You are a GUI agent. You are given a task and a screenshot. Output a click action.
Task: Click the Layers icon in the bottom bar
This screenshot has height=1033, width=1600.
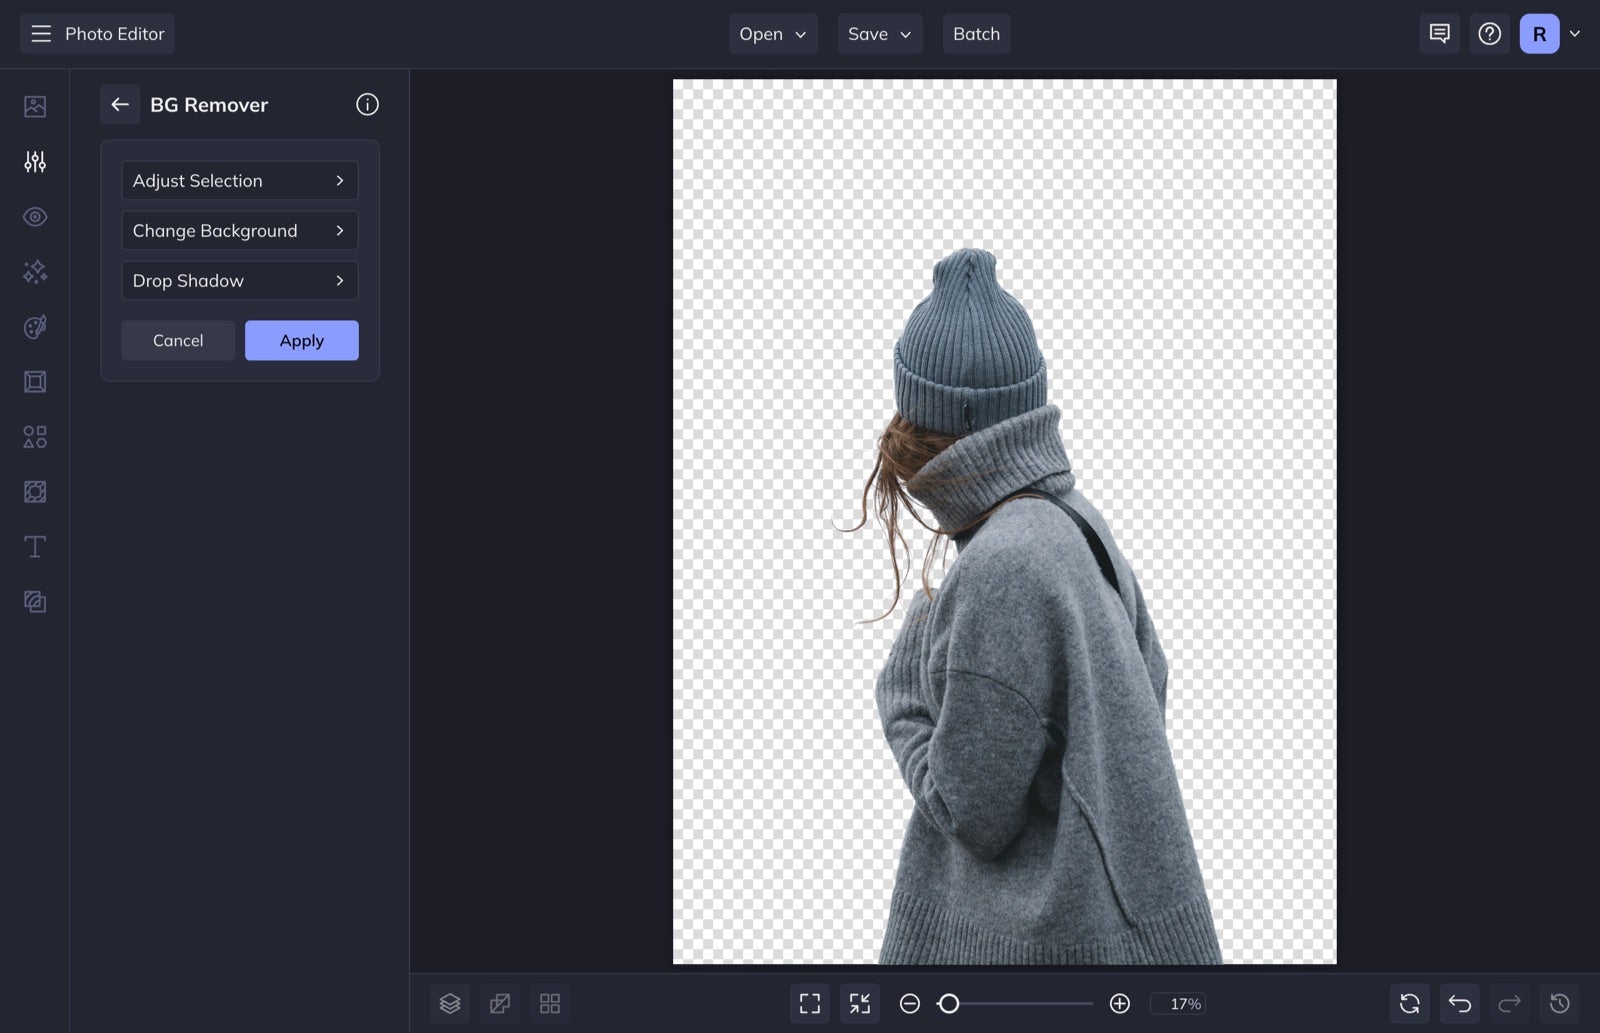449,1003
